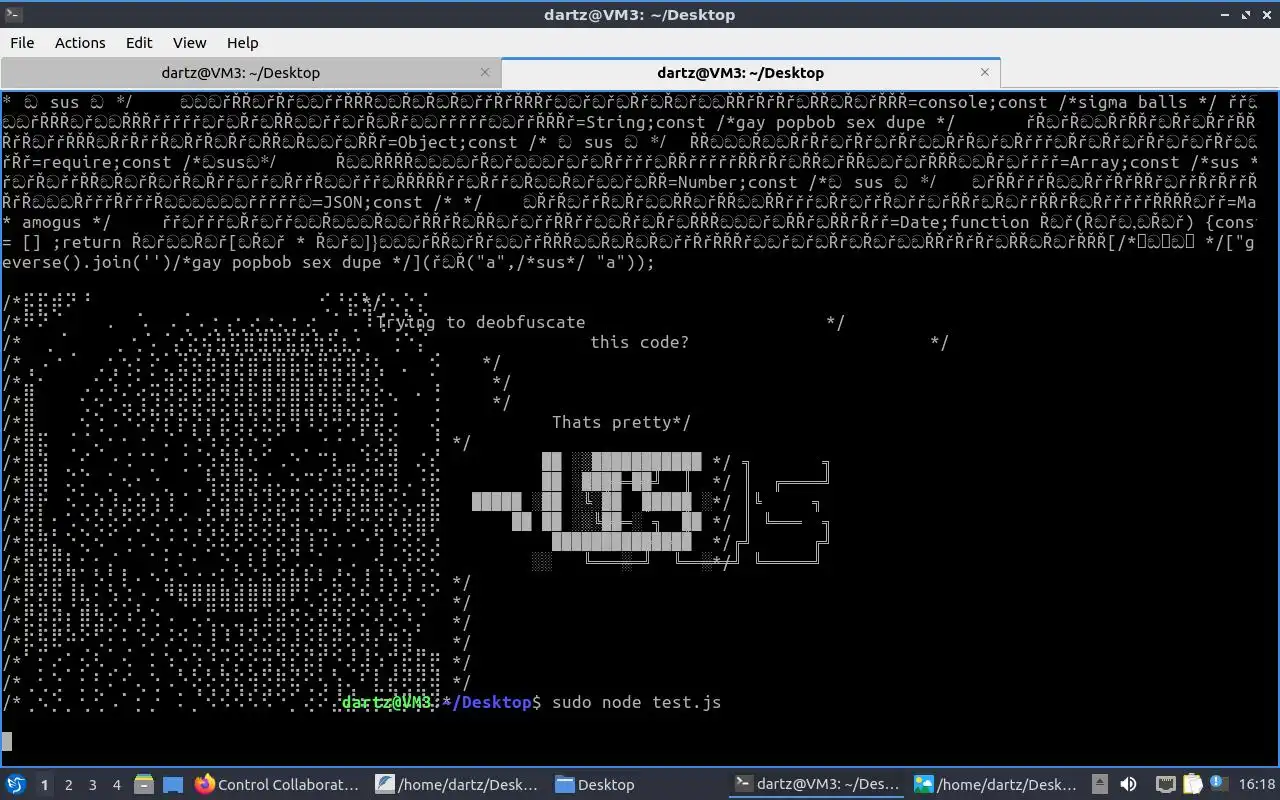Viewport: 1280px width, 800px height.
Task: Click the '=Number;const' code text
Action: (x=733, y=182)
